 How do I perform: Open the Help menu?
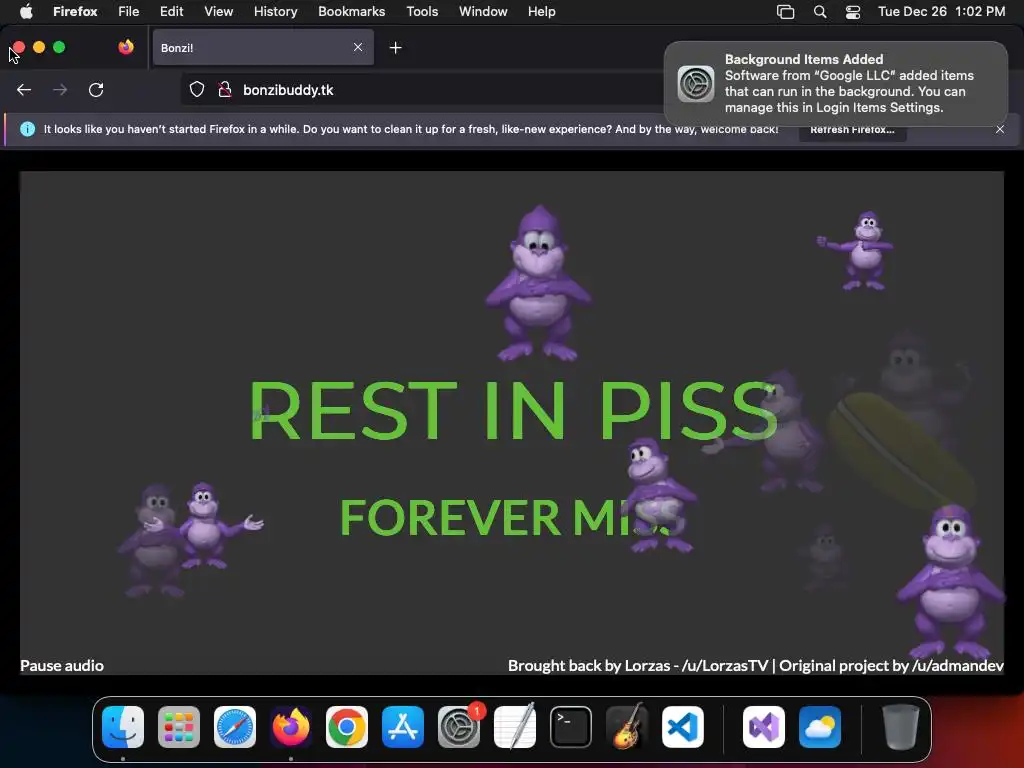click(541, 11)
